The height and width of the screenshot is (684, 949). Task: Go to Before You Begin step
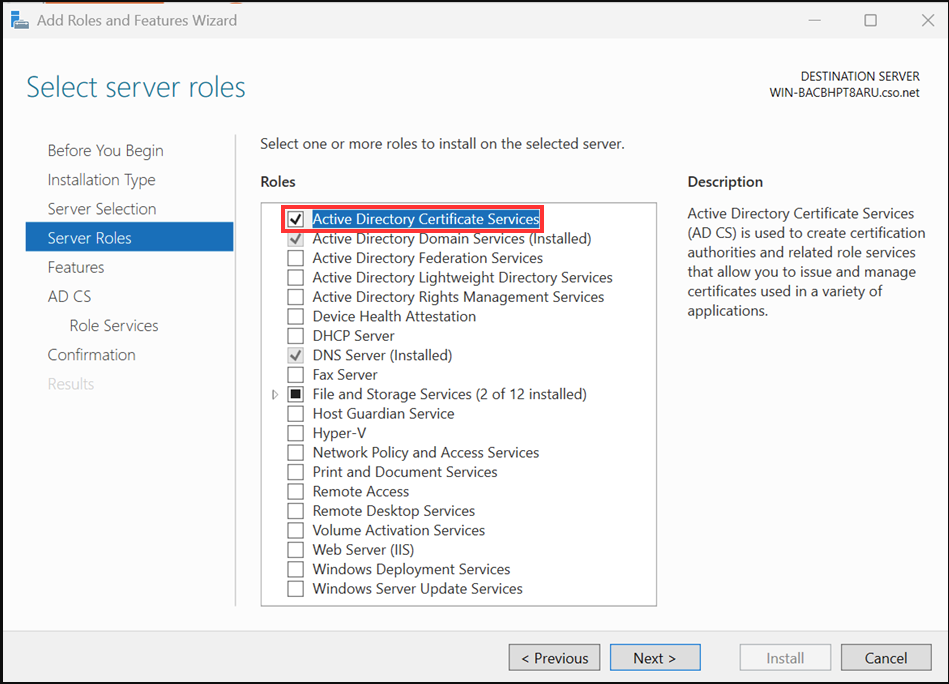pyautogui.click(x=105, y=150)
